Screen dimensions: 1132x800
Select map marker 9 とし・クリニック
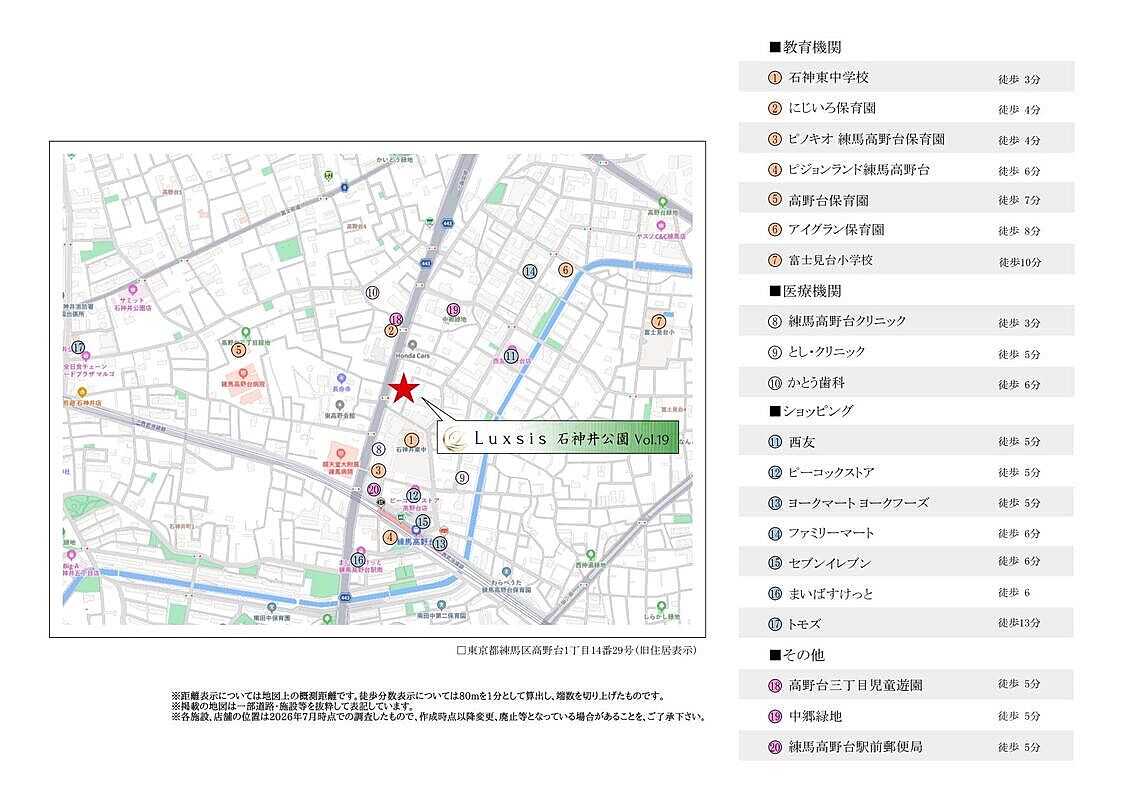pos(462,477)
